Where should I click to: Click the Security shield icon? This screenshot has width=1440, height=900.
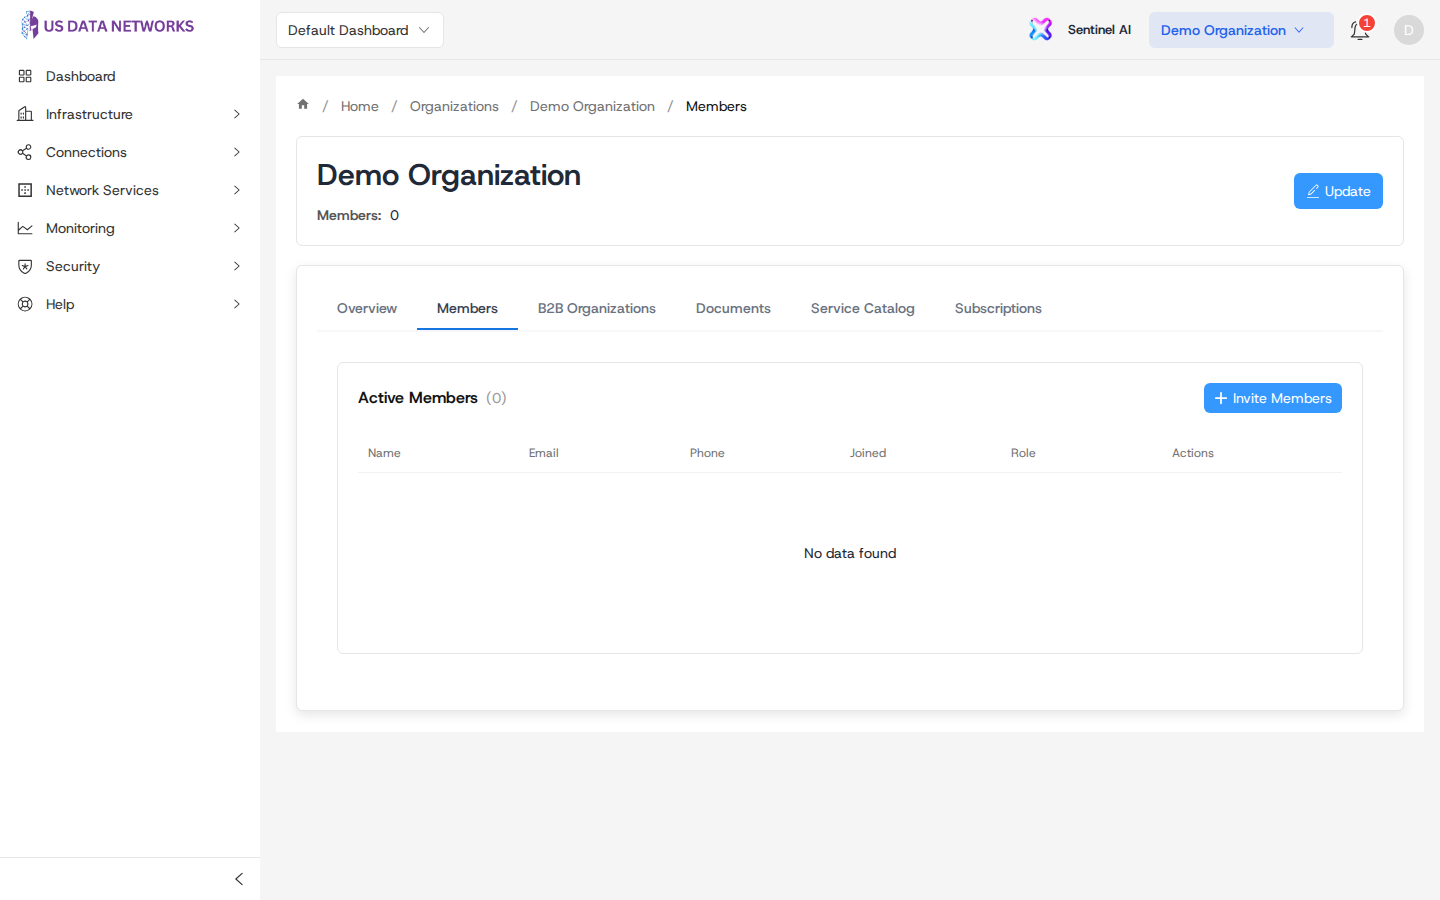(x=25, y=266)
